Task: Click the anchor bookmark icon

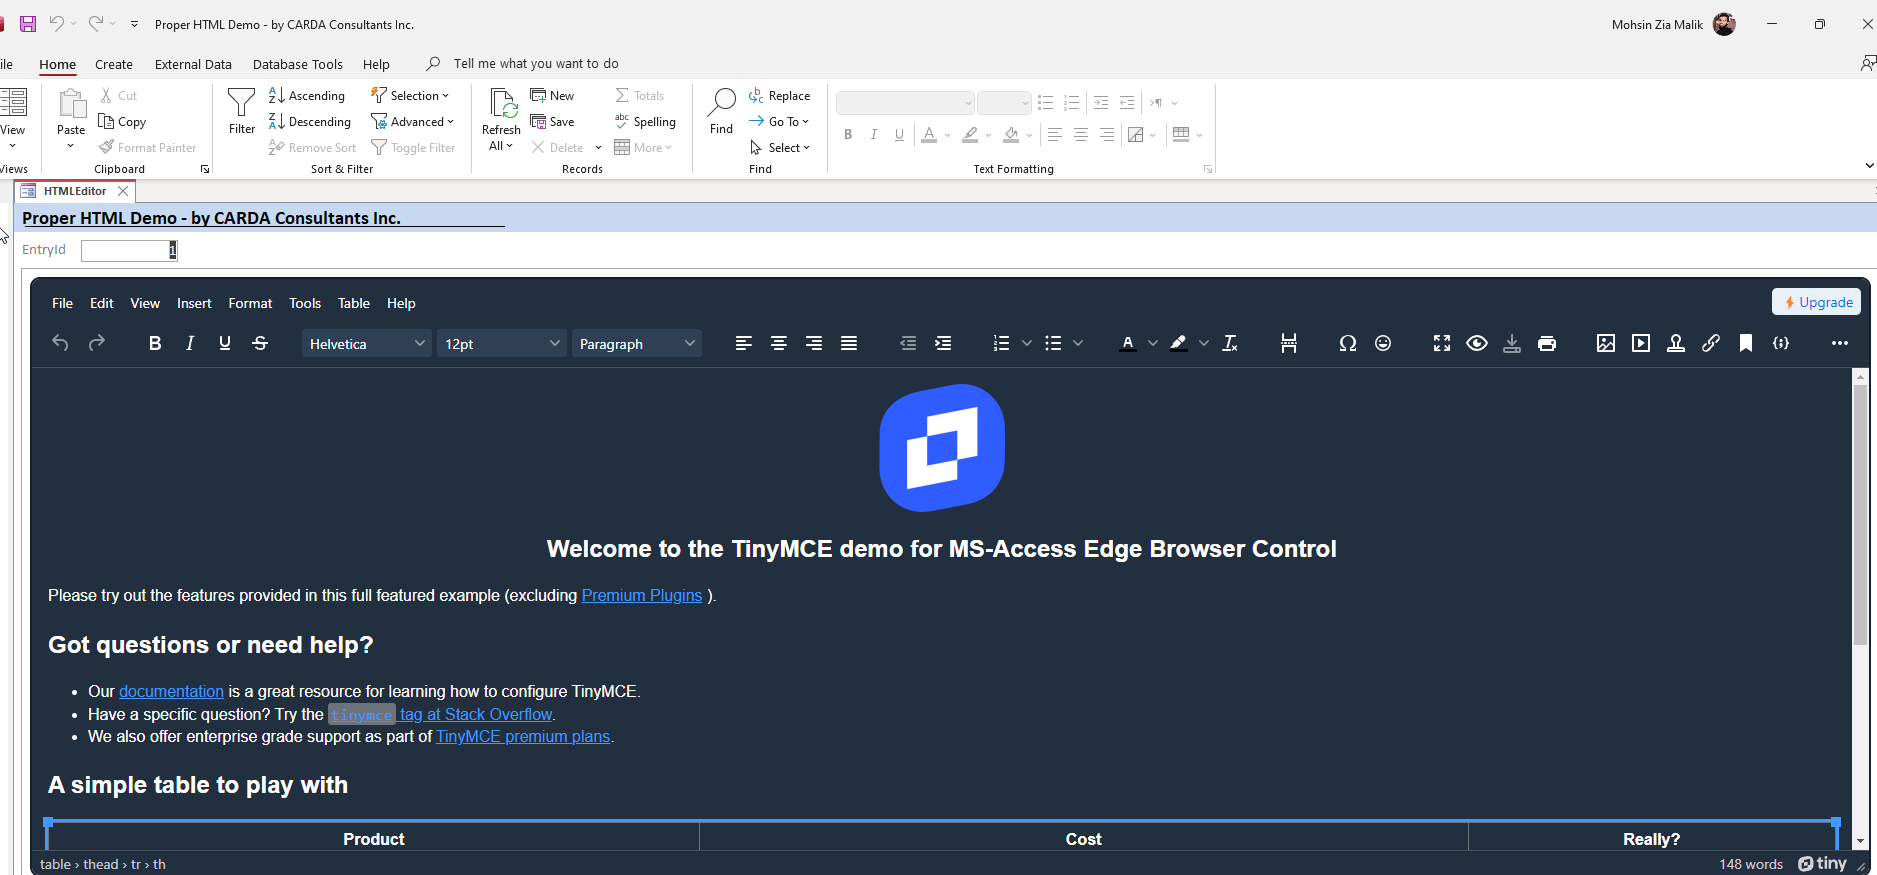Action: 1745,343
